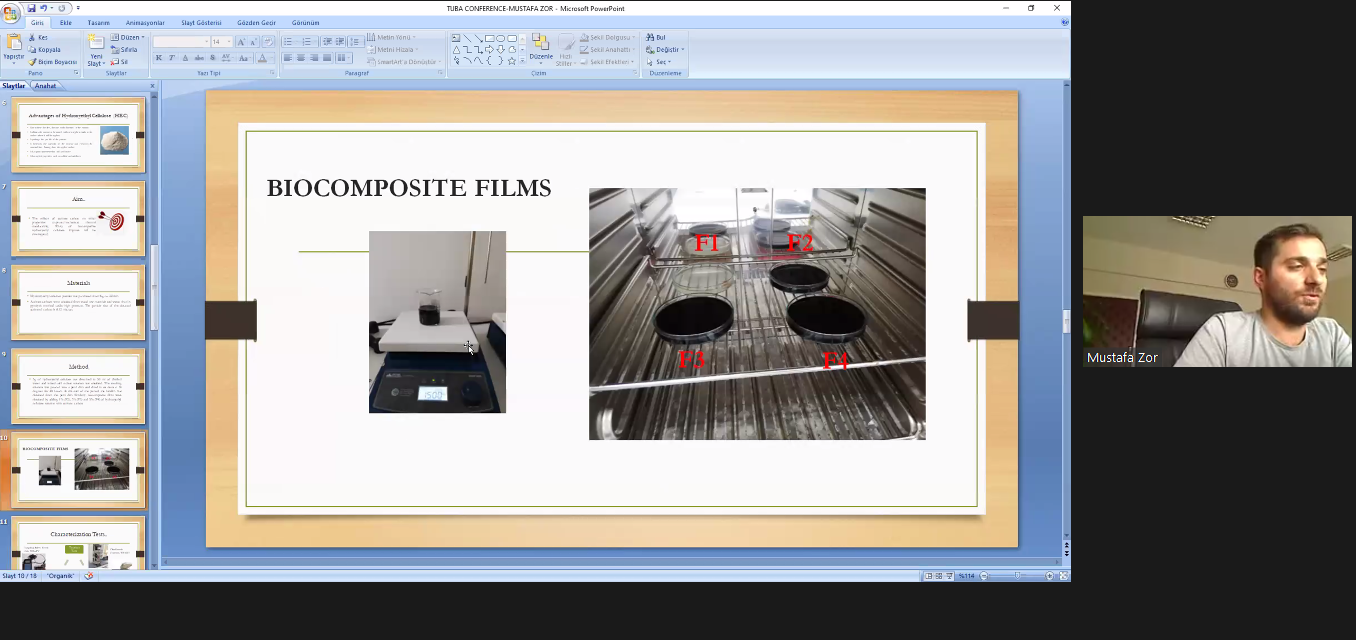
Task: Open the font size dropdown
Action: pyautogui.click(x=229, y=42)
